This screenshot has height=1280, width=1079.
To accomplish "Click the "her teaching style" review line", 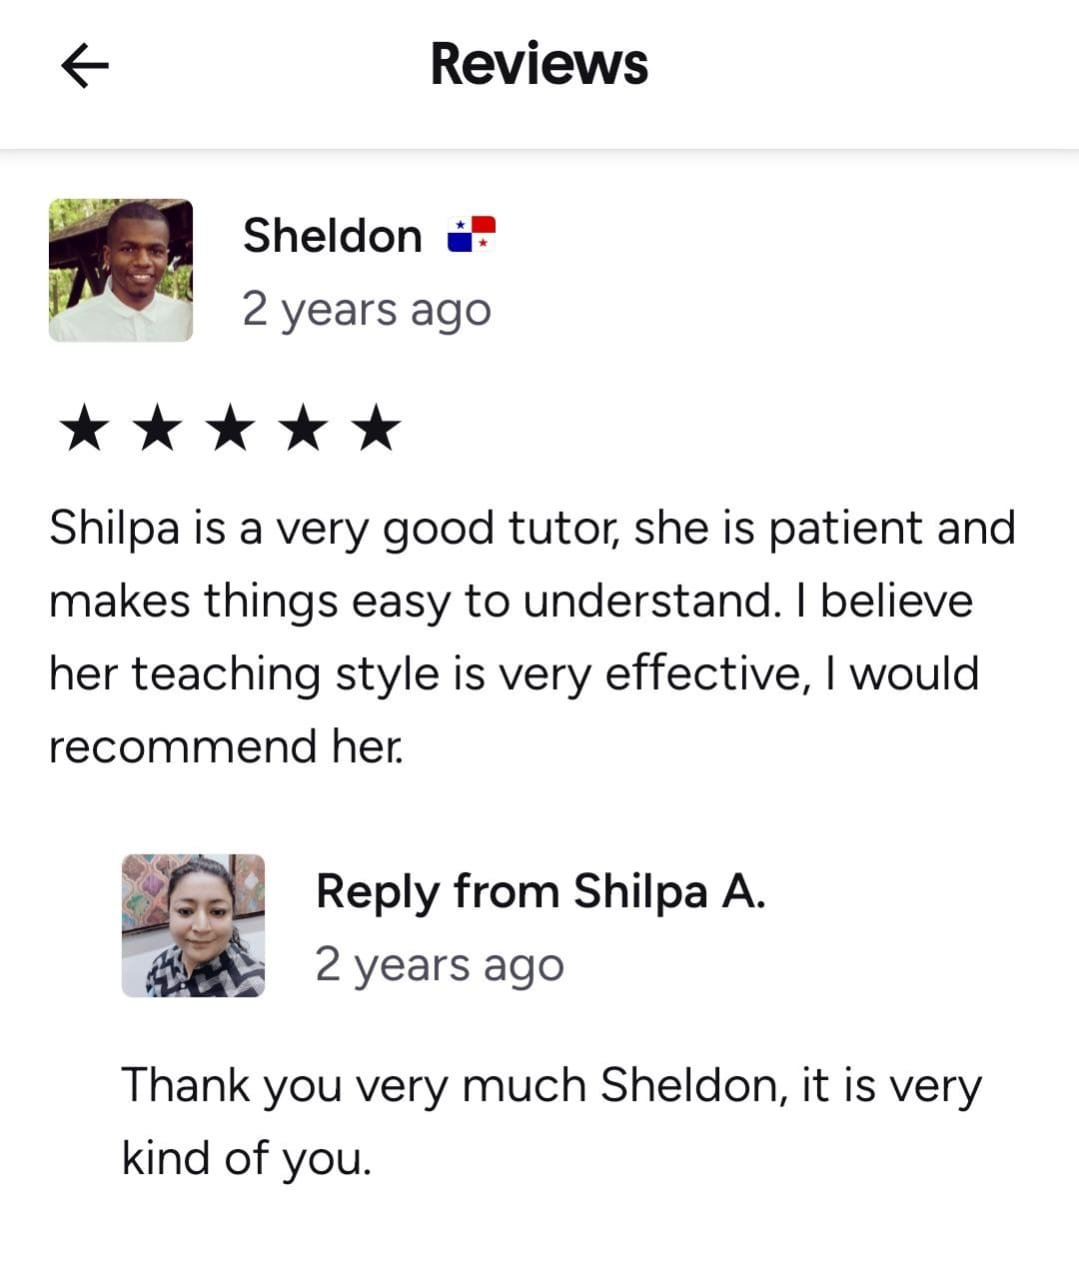I will click(513, 673).
